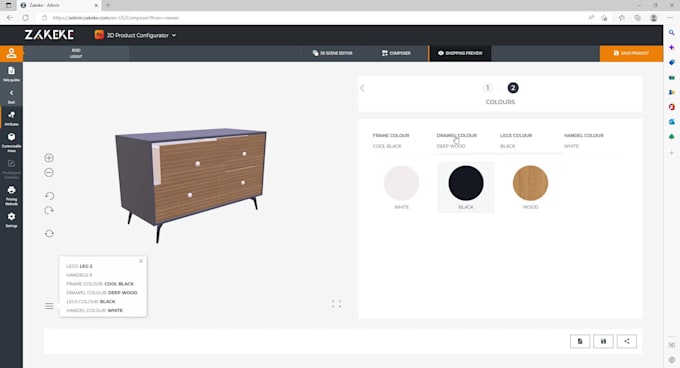Select the Shopping Preview tab

click(x=460, y=53)
